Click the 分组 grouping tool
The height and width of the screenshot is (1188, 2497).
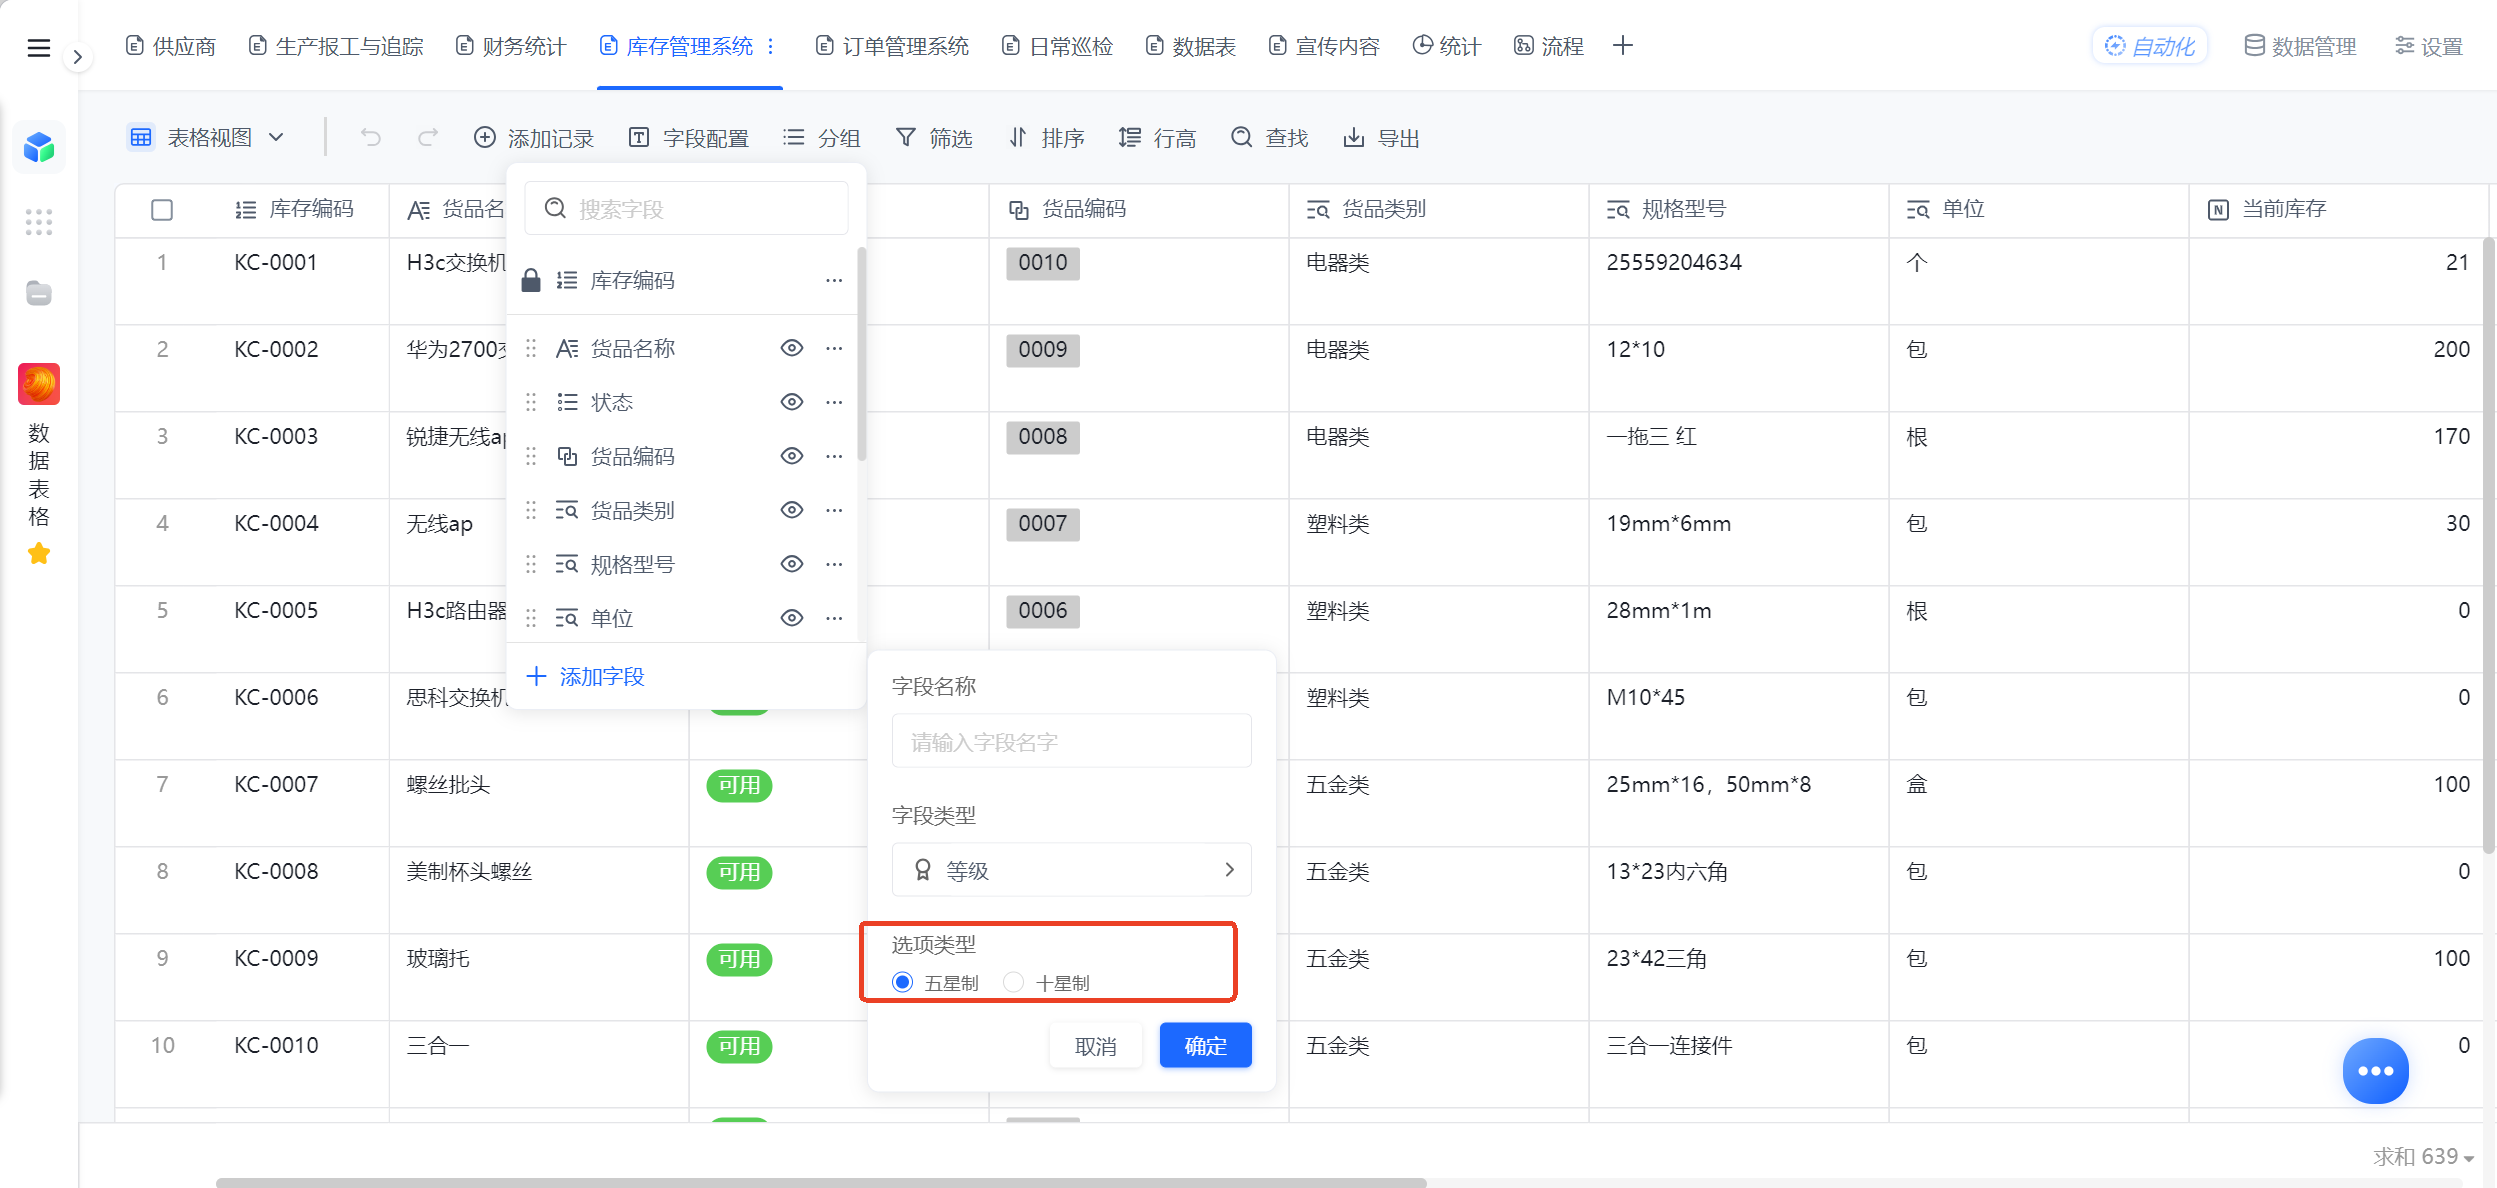coord(822,138)
